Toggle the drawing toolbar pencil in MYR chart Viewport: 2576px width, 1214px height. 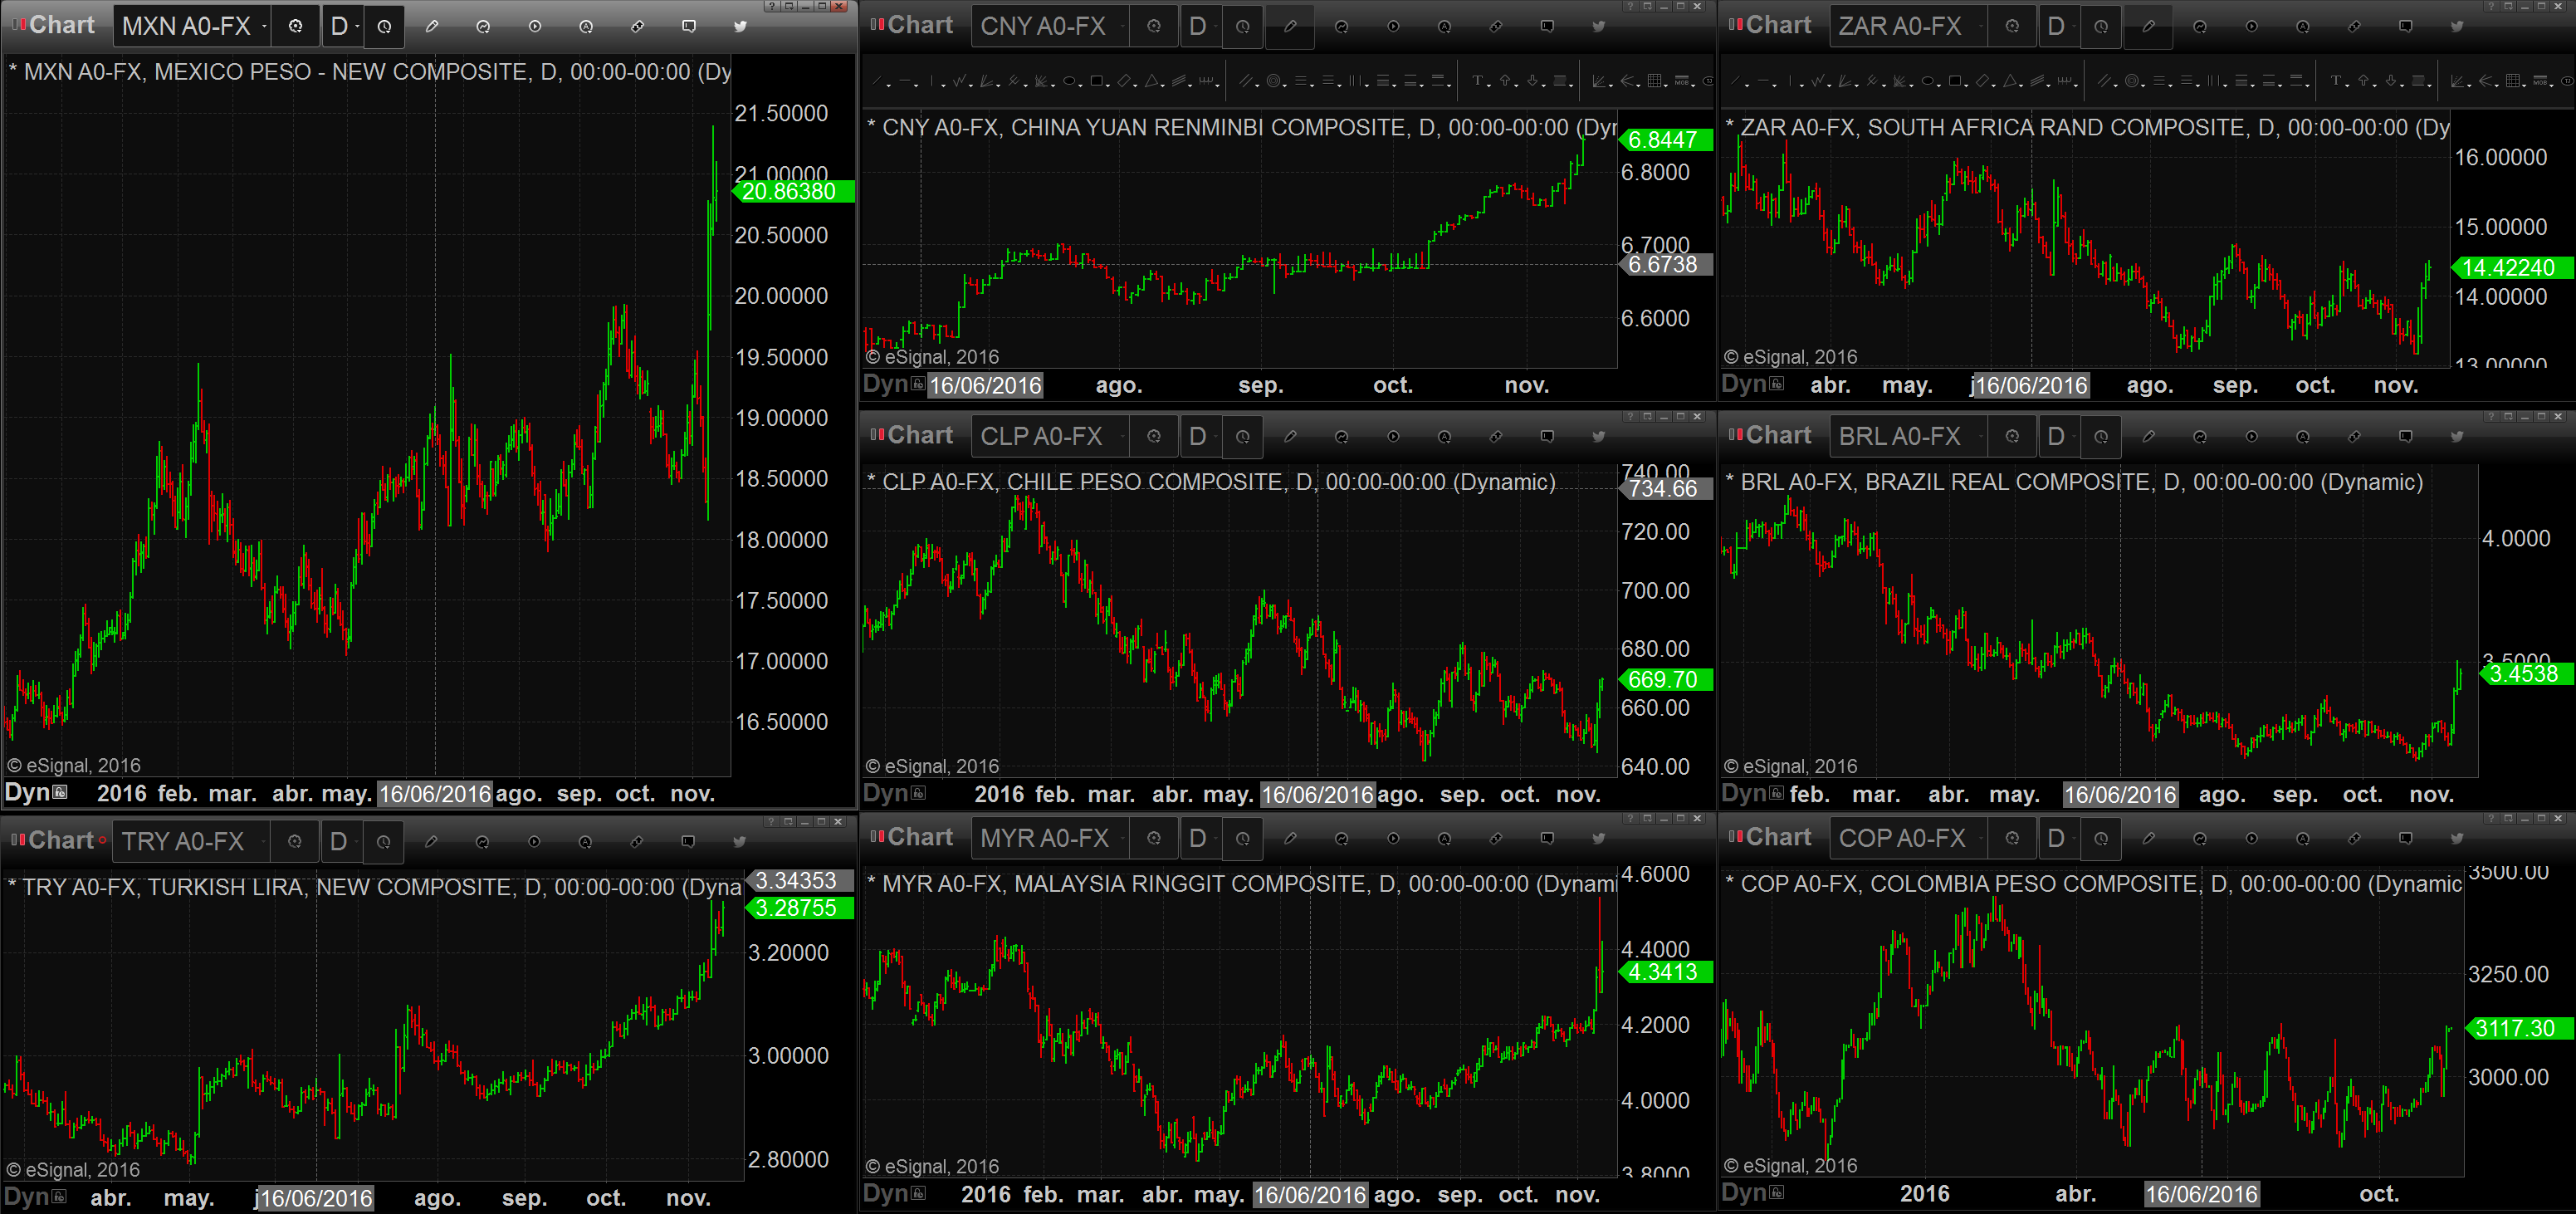[x=1290, y=838]
